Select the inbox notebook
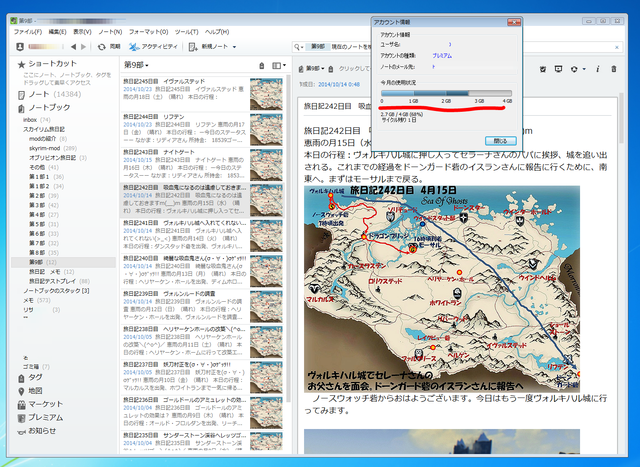This screenshot has height=467, width=640. pyautogui.click(x=36, y=120)
